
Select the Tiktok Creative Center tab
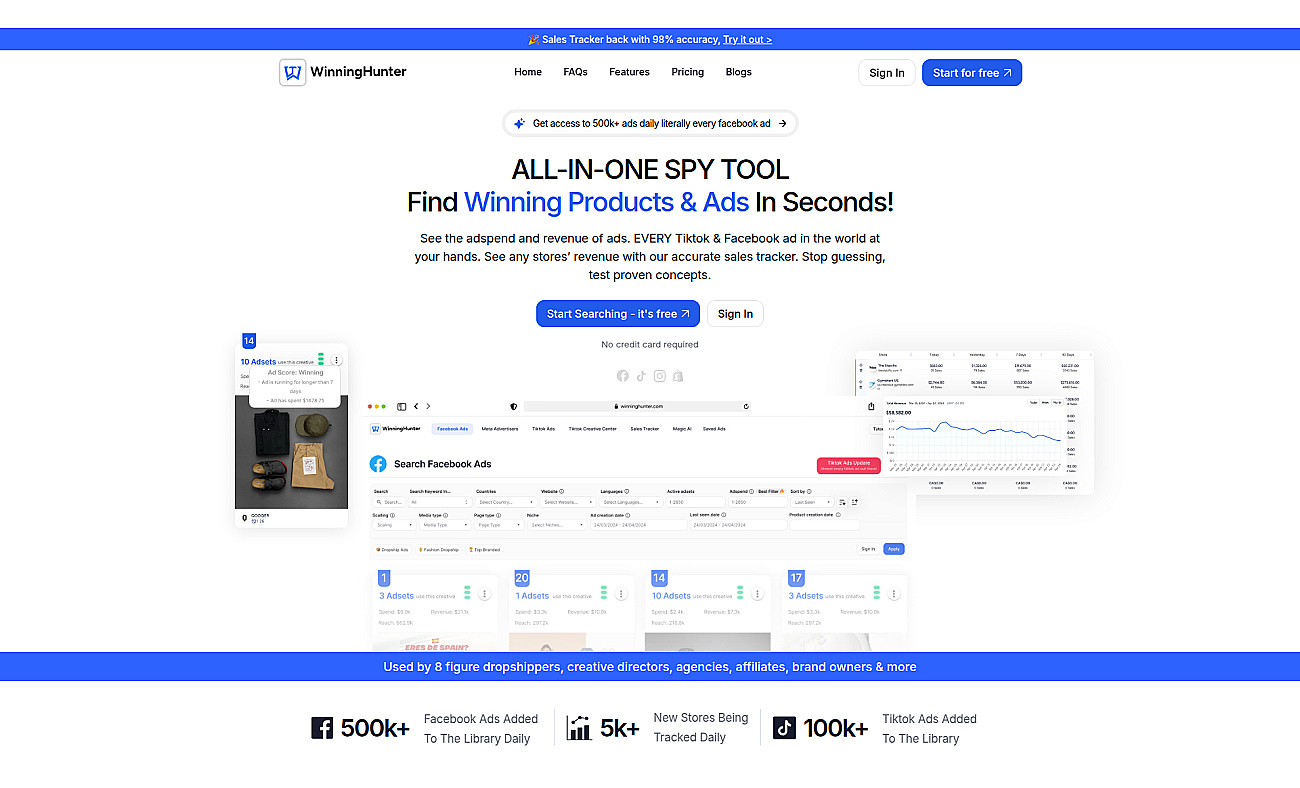(593, 429)
